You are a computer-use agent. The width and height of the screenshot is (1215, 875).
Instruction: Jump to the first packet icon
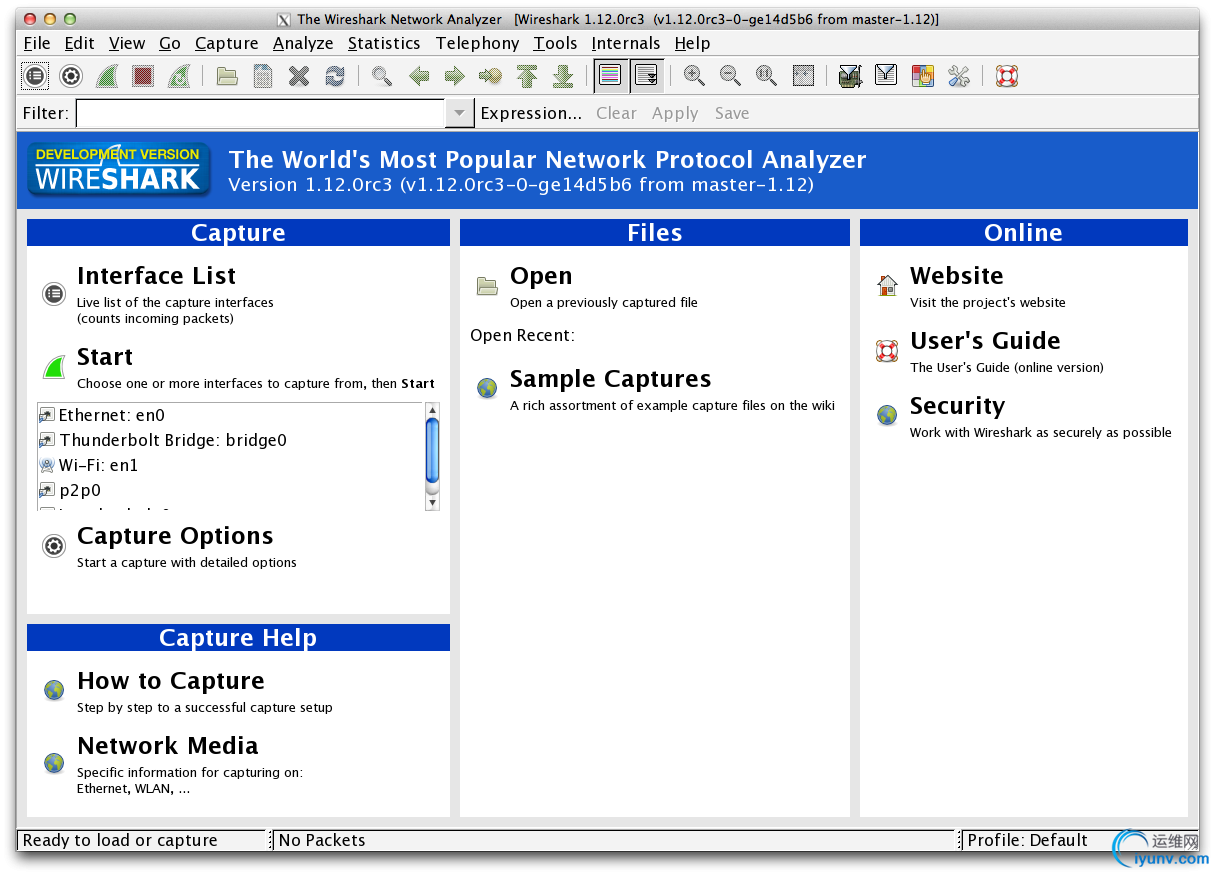pos(527,76)
